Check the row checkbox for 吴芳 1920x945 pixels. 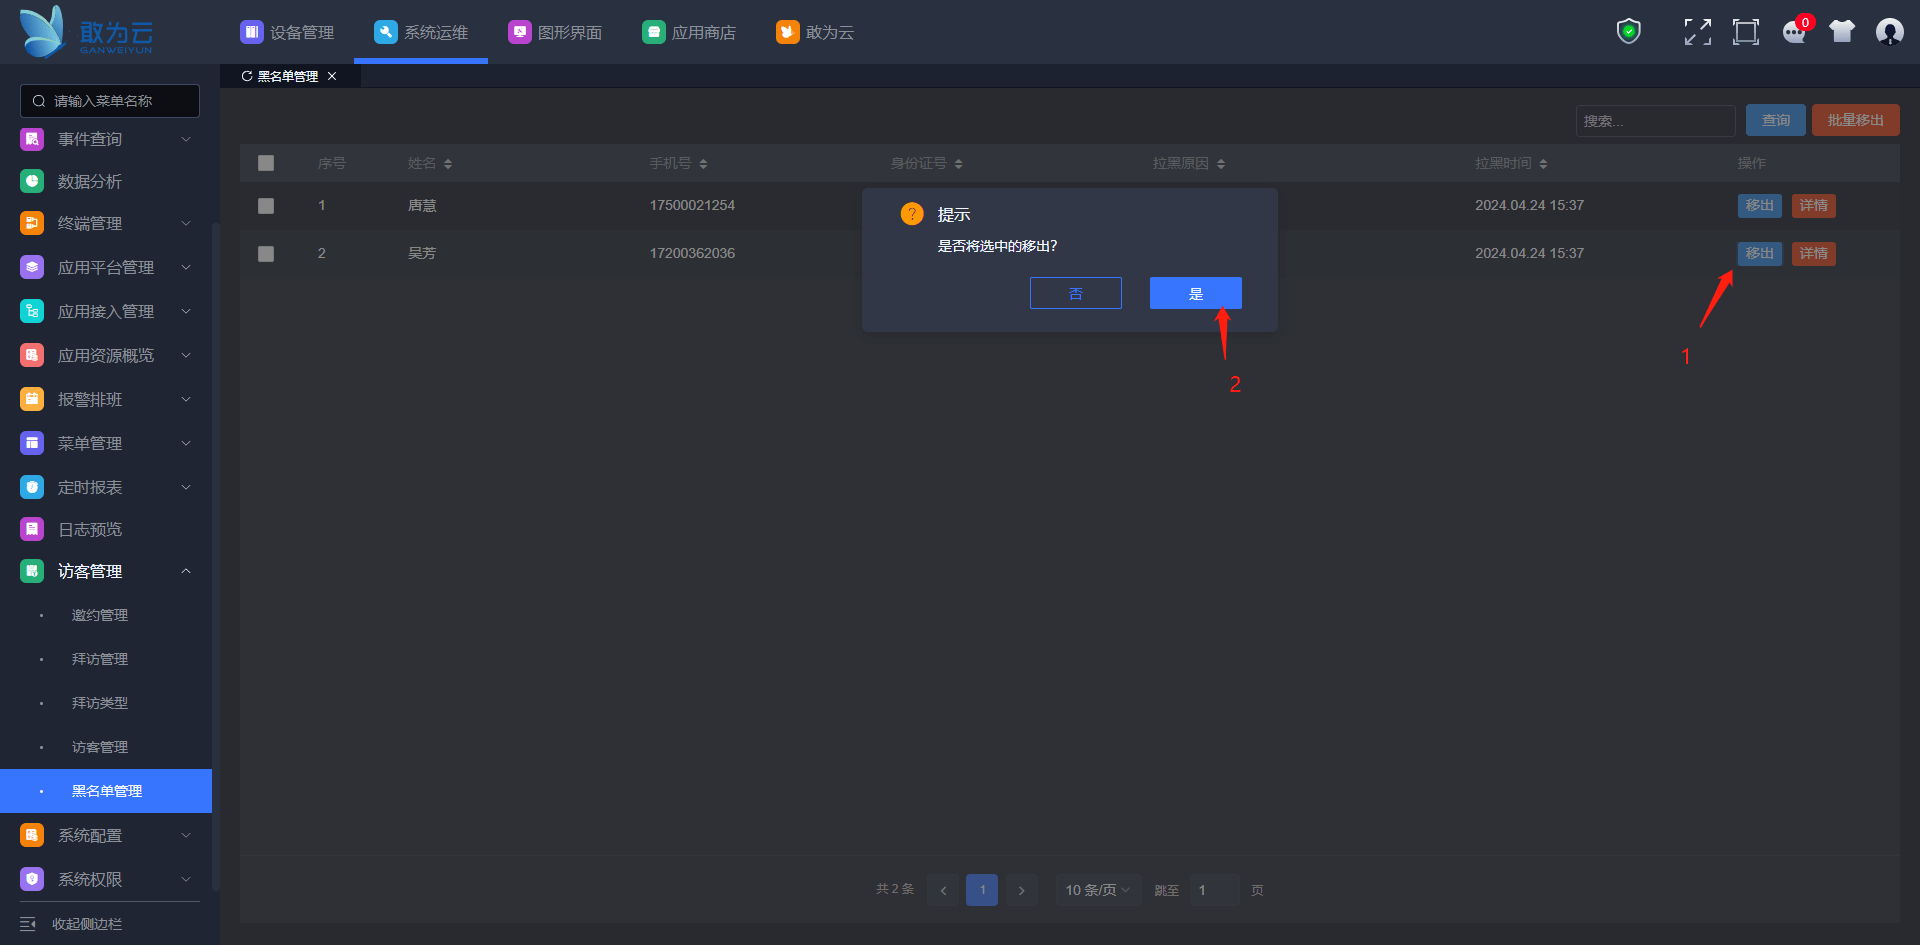point(266,254)
